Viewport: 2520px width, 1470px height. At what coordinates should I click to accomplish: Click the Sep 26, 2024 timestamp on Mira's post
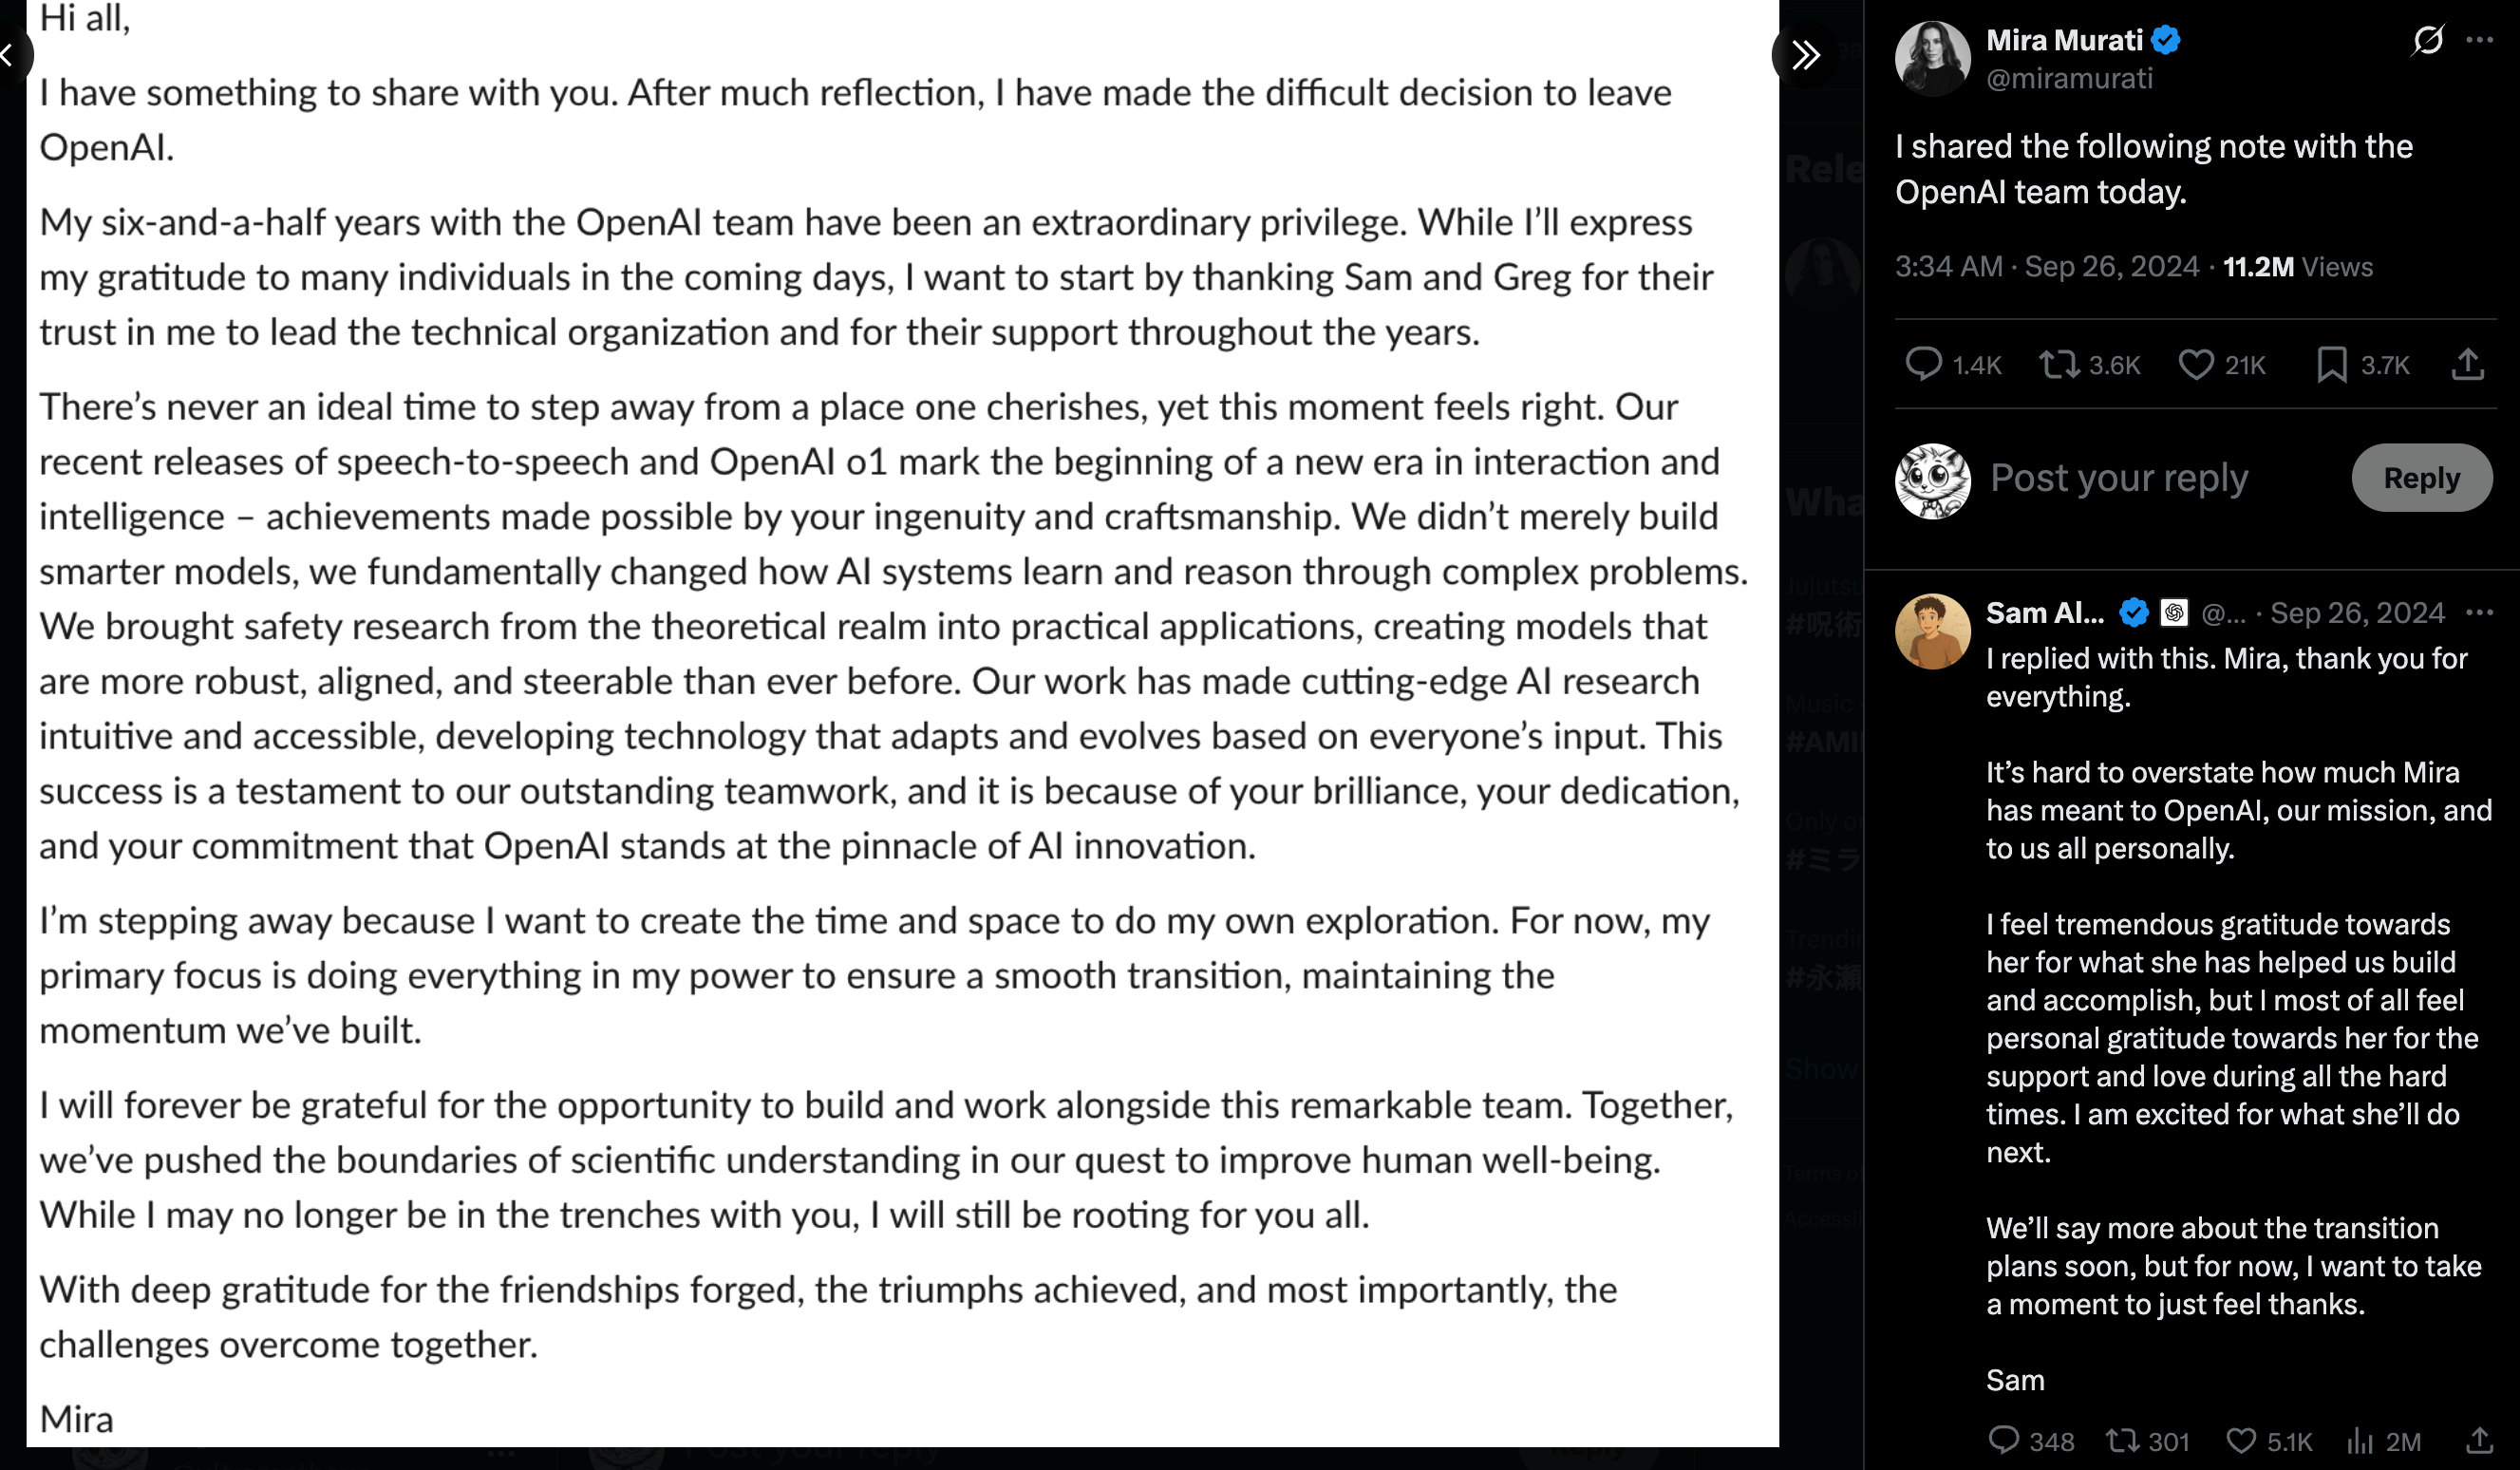click(2111, 267)
